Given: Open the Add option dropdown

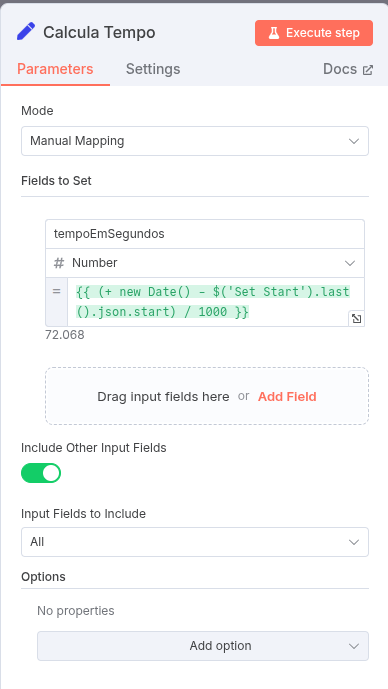Looking at the screenshot, I should pyautogui.click(x=203, y=646).
